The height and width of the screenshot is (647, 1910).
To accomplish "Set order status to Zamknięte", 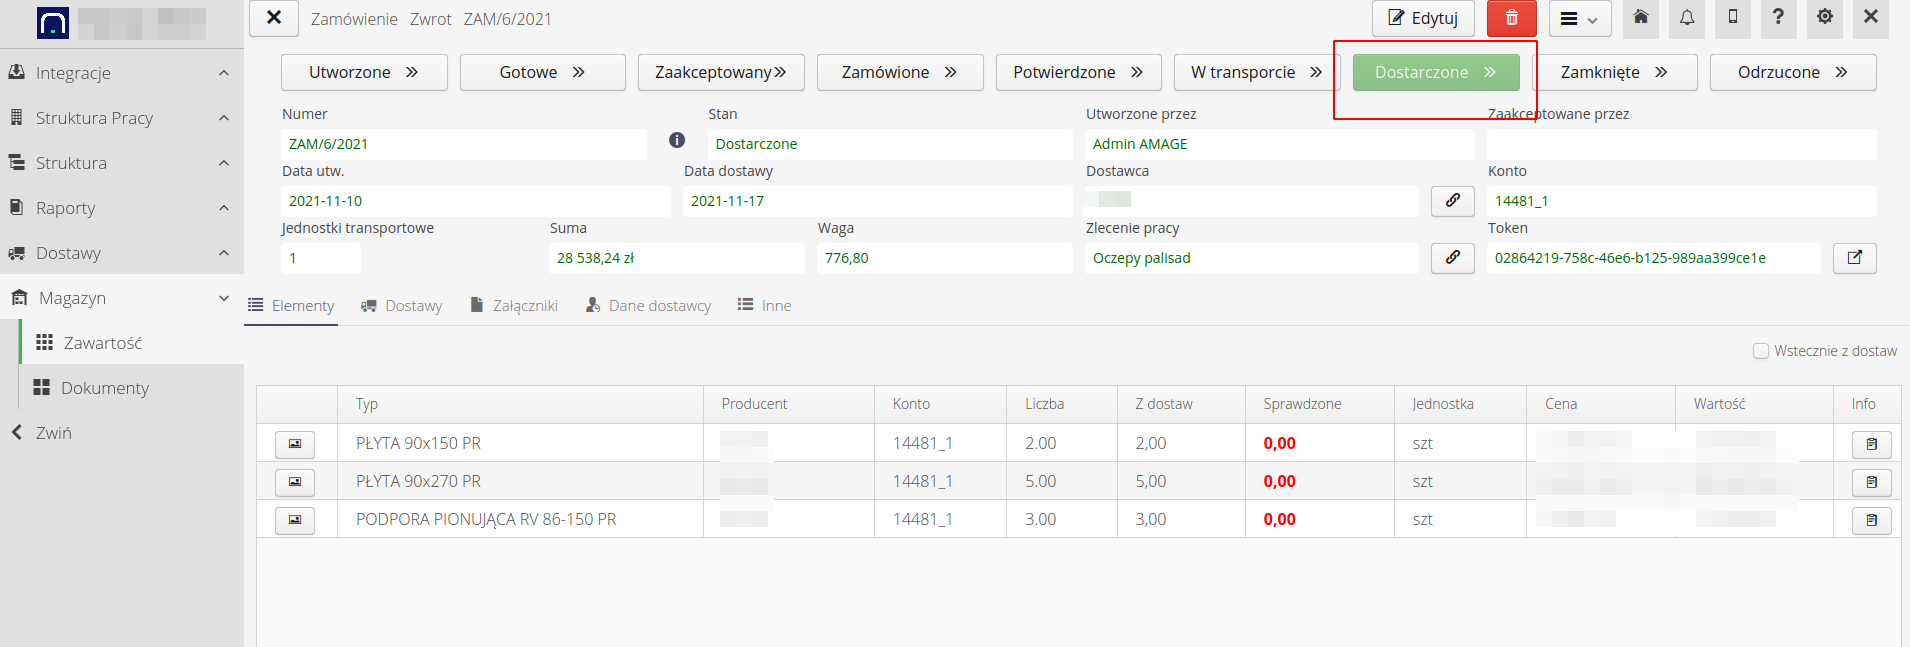I will click(x=1614, y=73).
